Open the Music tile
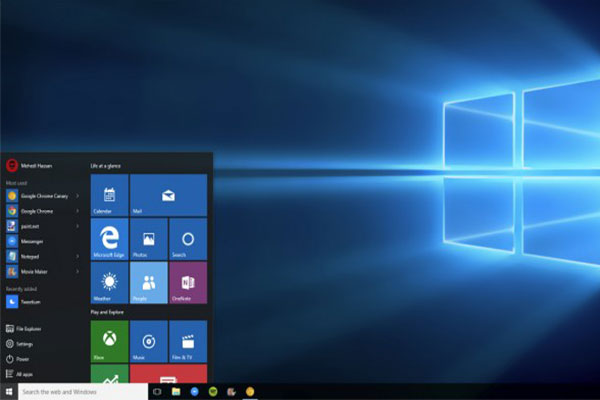The image size is (600, 400). tap(149, 341)
